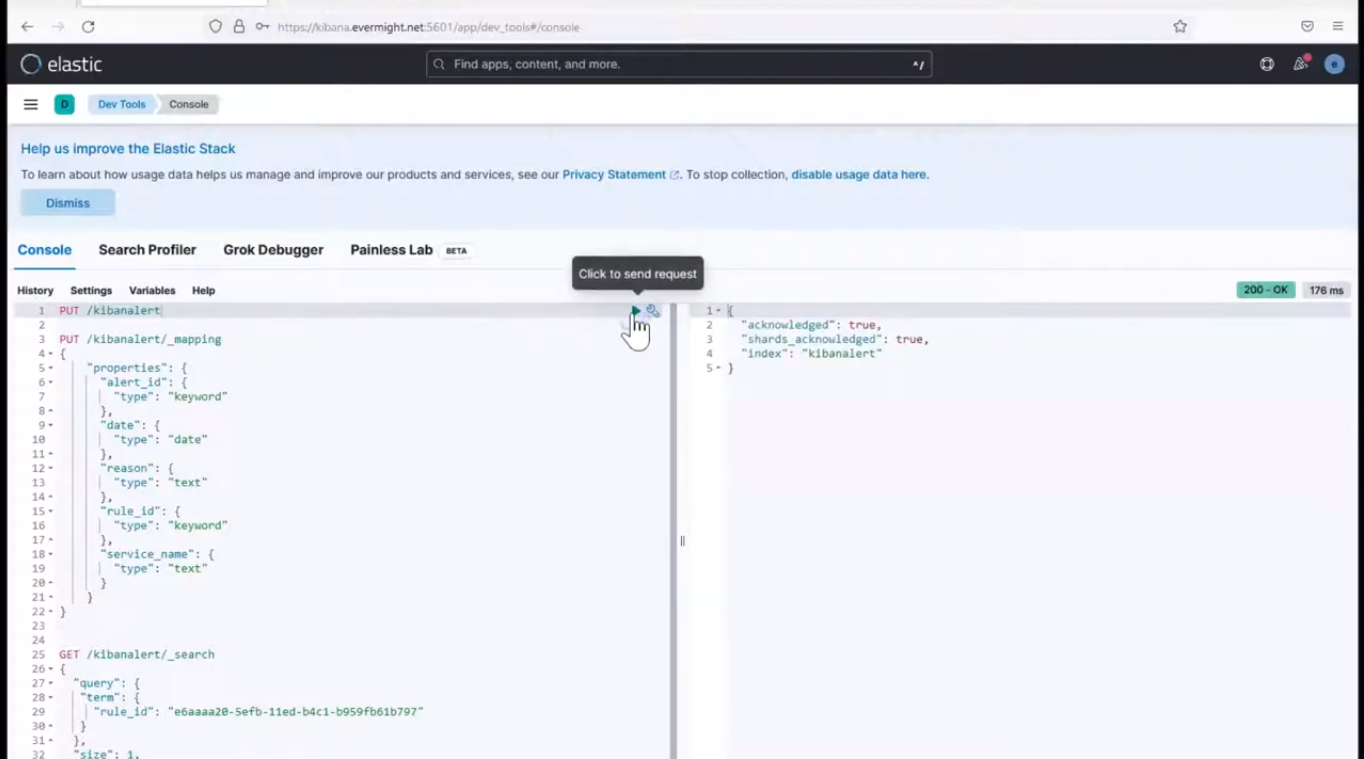Viewport: 1364px width, 759px height.
Task: Click the Console breadcrumb
Action: tap(188, 104)
